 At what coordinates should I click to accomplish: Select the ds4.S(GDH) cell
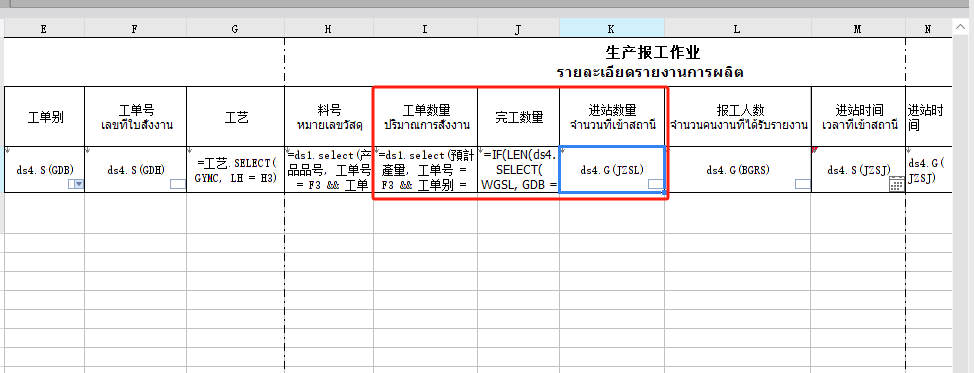(135, 170)
